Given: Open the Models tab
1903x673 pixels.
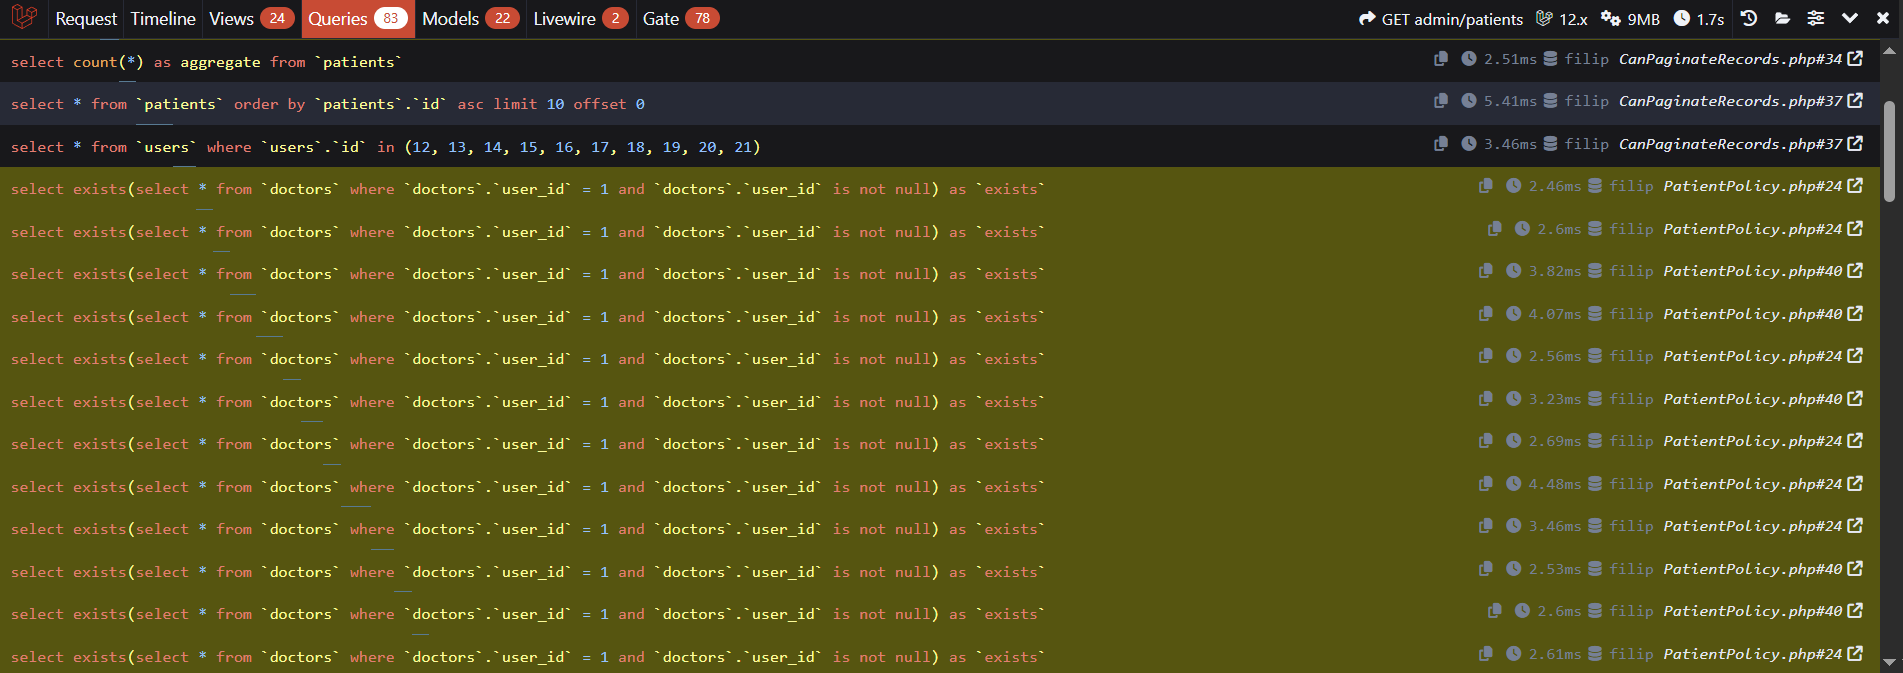Looking at the screenshot, I should (471, 19).
